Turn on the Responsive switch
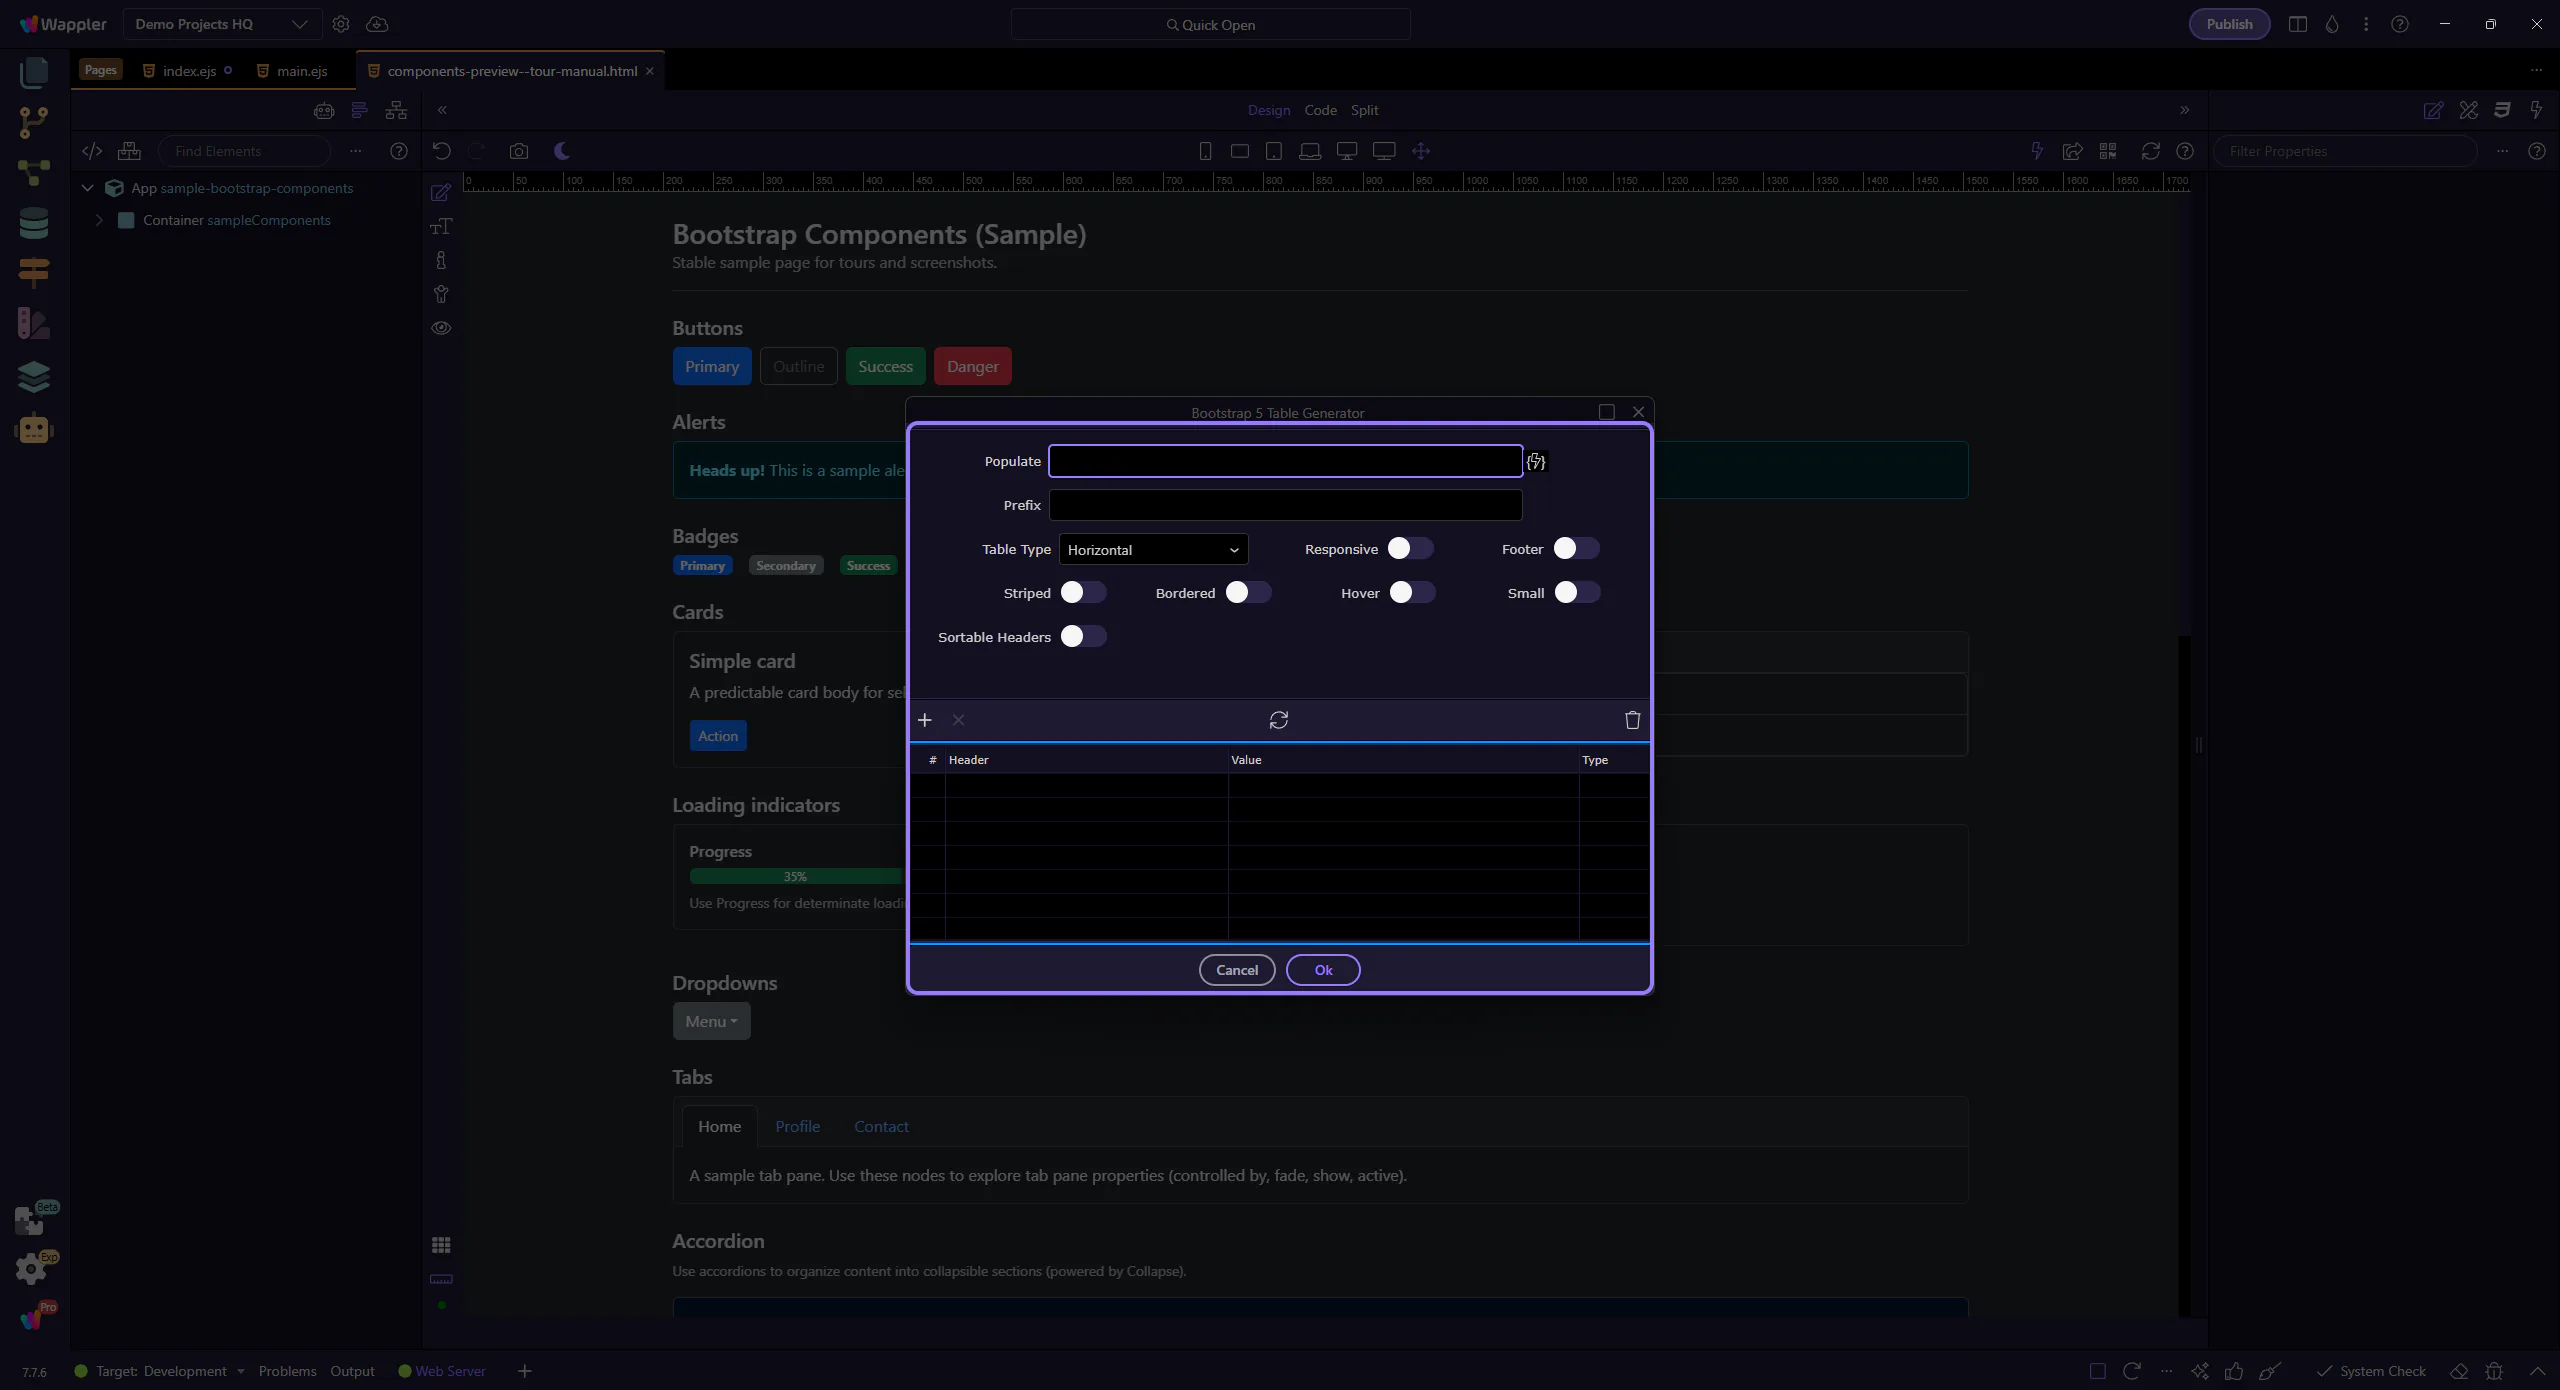 click(x=1410, y=549)
